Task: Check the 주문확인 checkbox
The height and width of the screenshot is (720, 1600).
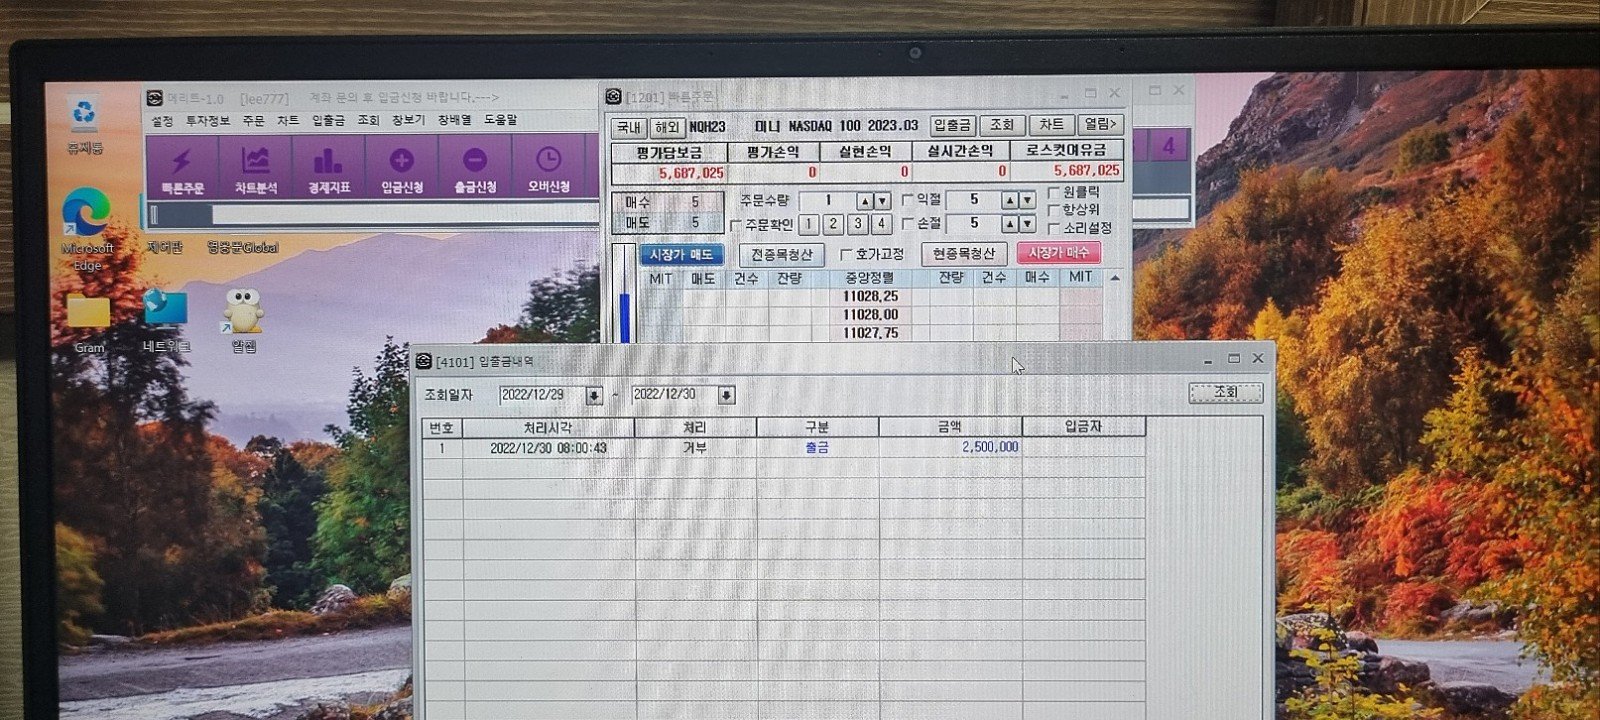Action: [x=736, y=225]
